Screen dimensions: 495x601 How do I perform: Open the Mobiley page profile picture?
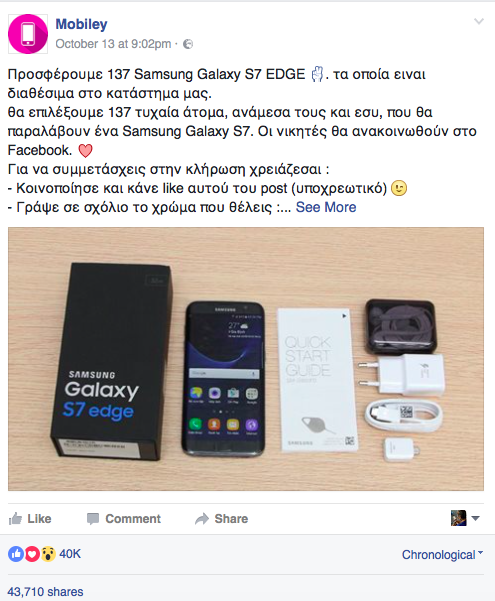[28, 34]
